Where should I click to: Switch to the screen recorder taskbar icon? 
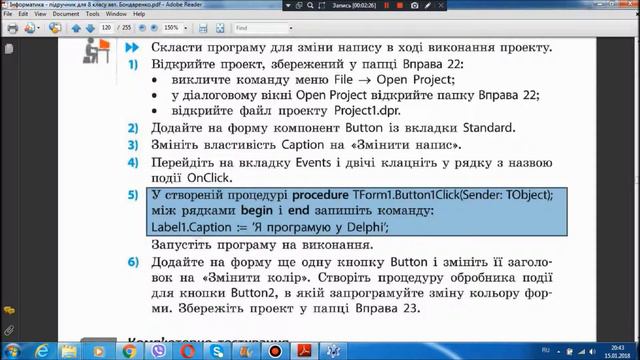(x=275, y=351)
